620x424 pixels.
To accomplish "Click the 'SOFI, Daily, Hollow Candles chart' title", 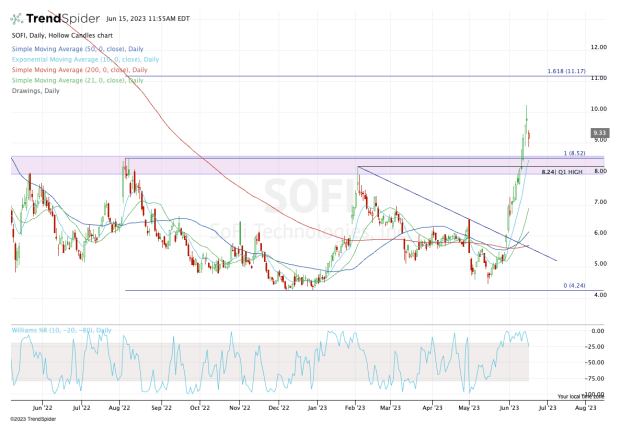I will 62,36.
